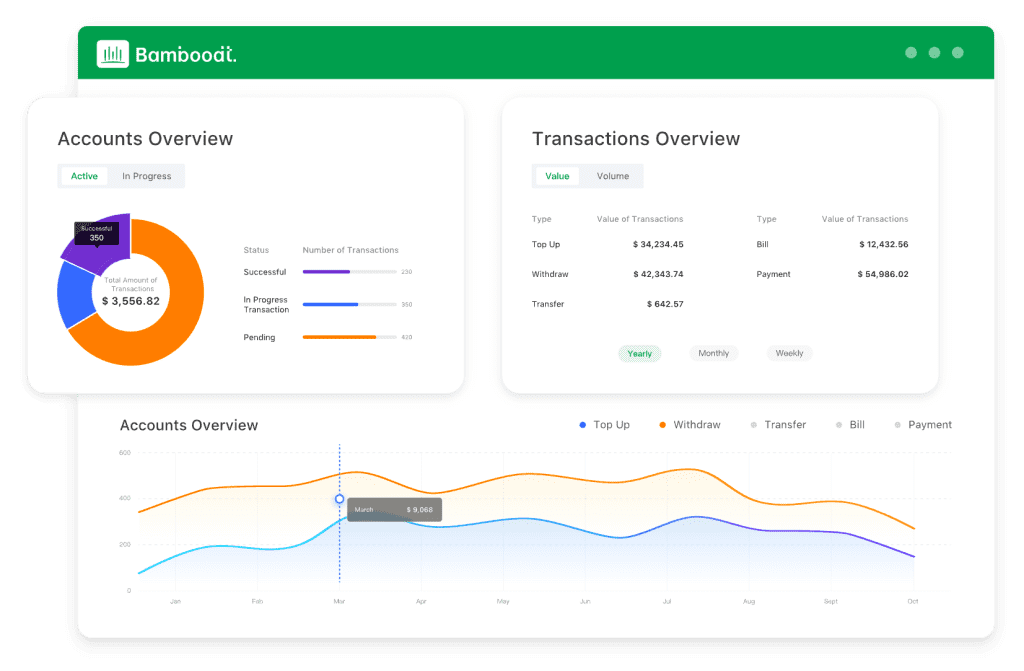Select the Value toggle in Transactions Overview
This screenshot has height=671, width=1024.
pyautogui.click(x=557, y=176)
